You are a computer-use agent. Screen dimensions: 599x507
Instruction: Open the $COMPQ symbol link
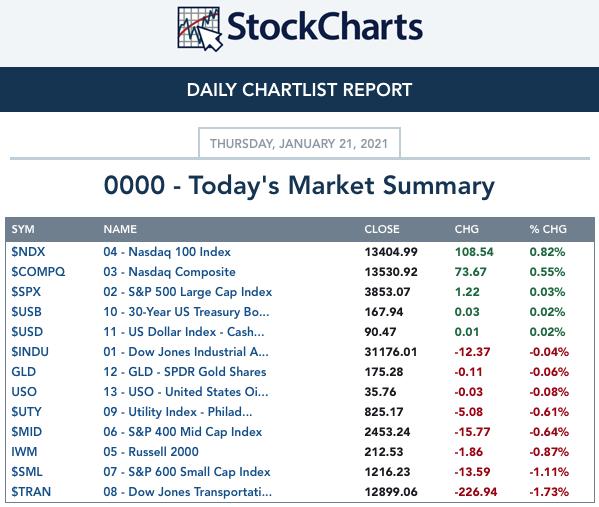(38, 272)
